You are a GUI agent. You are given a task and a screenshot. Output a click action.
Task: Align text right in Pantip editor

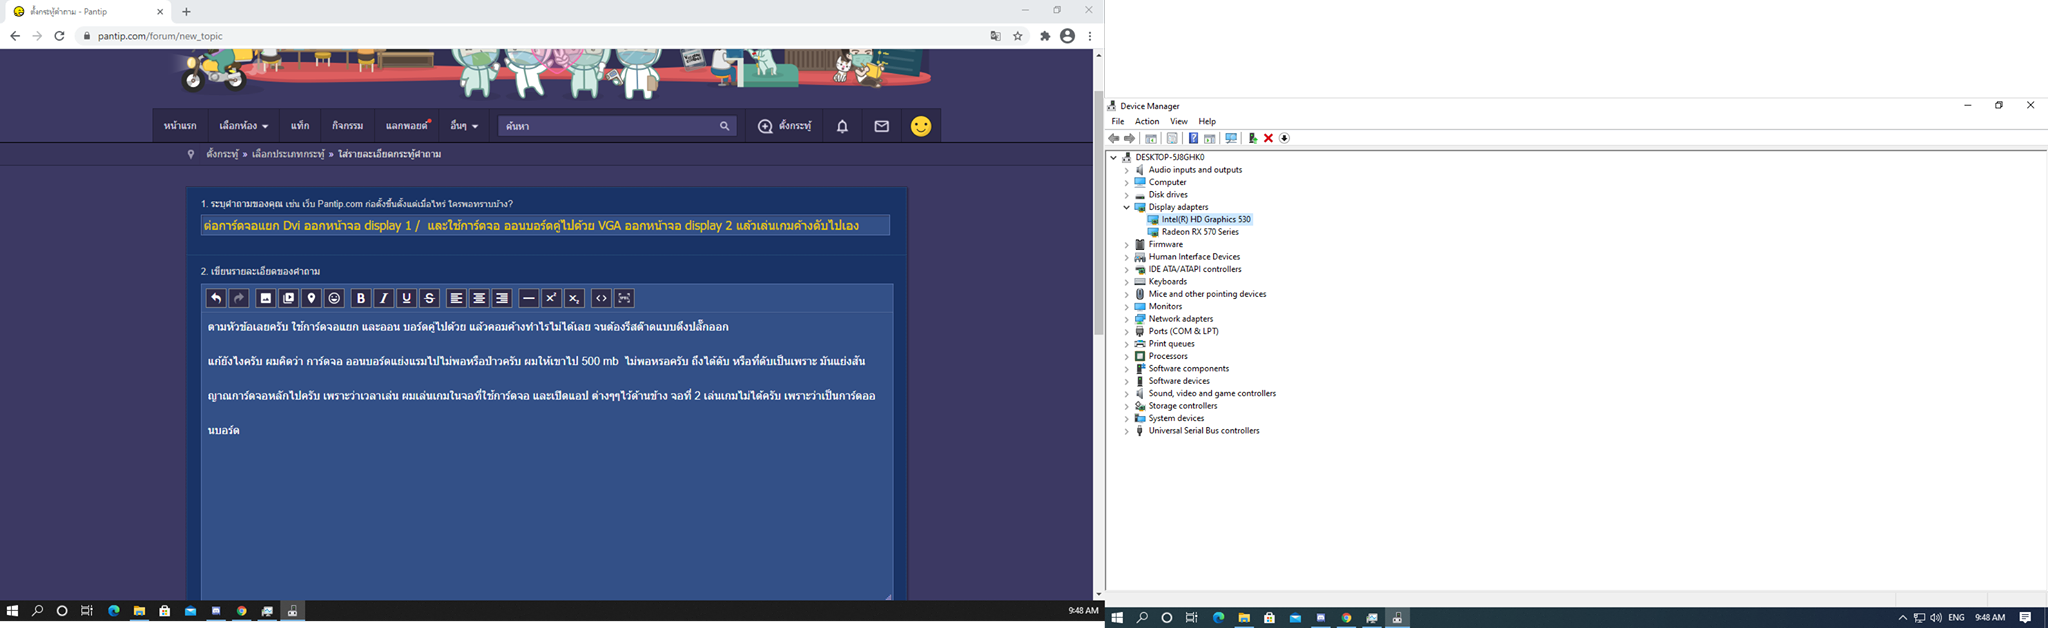(502, 298)
